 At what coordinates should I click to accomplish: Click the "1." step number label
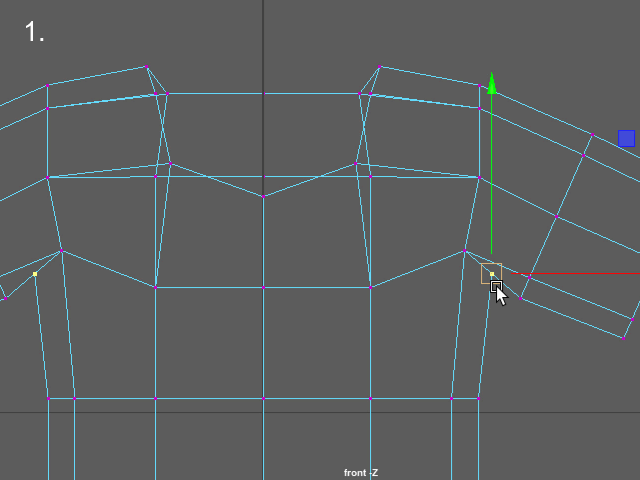point(35,32)
